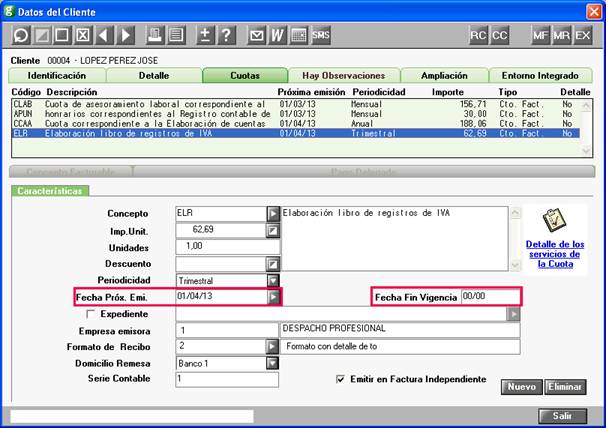Viewport: 606px width, 428px height.
Task: Click the Formato de Recibo number field
Action: (221, 346)
